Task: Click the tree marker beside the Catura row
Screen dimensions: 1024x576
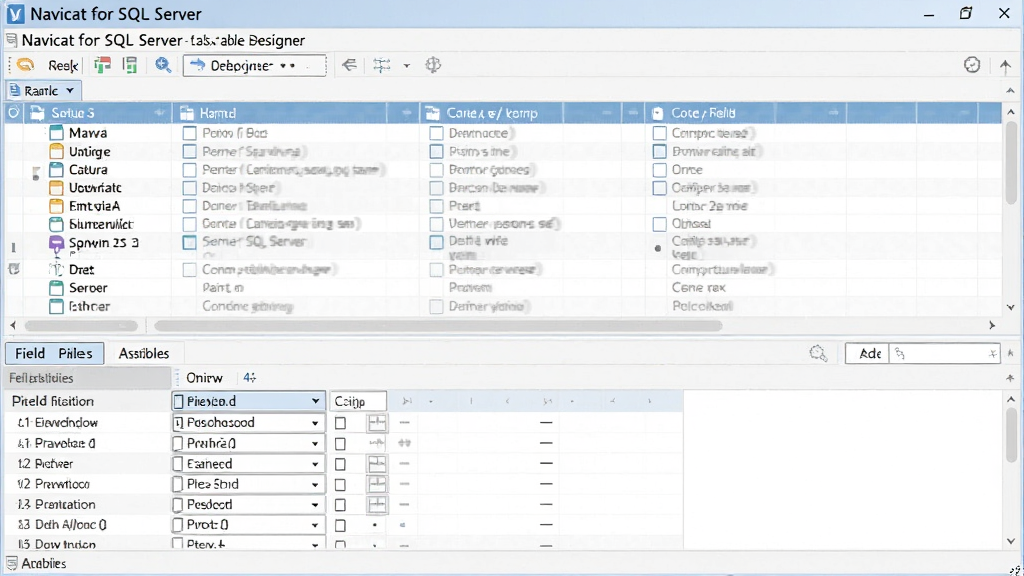Action: point(36,173)
